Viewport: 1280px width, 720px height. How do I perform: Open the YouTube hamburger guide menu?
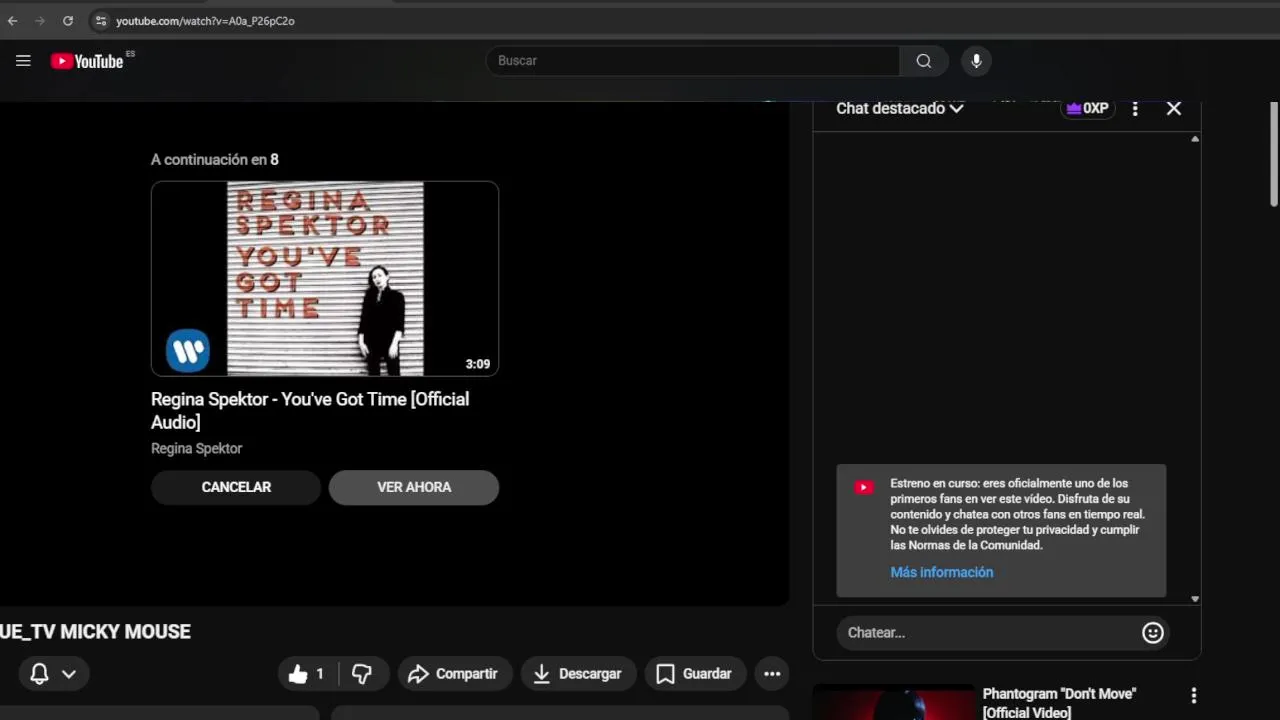(23, 61)
